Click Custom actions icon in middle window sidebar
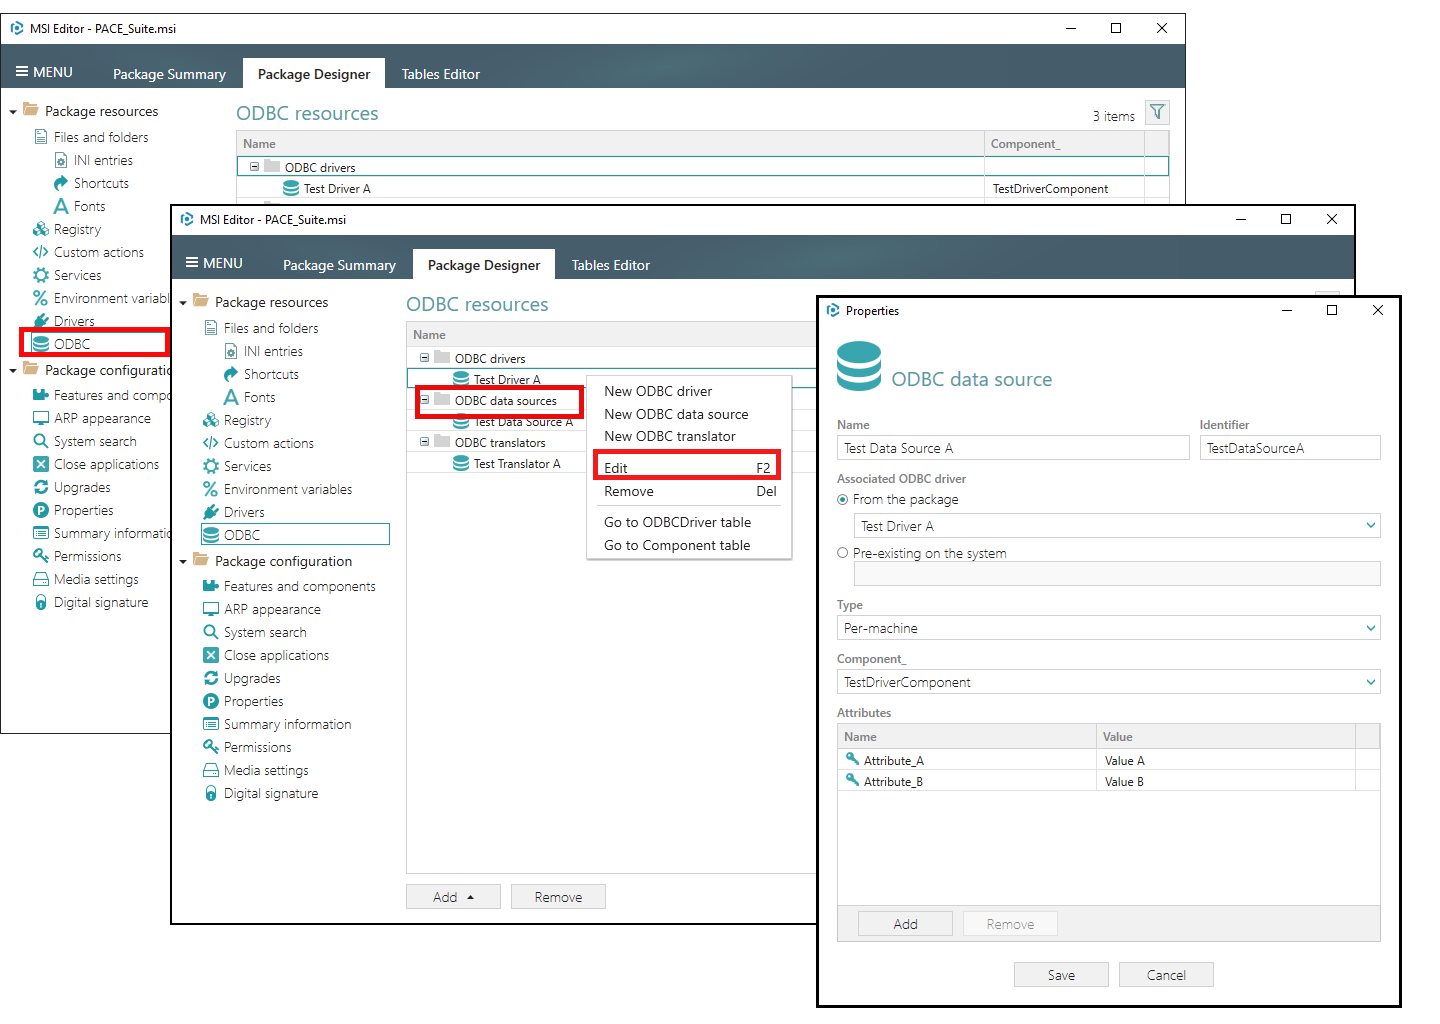Screen dimensions: 1440x1024 (211, 443)
